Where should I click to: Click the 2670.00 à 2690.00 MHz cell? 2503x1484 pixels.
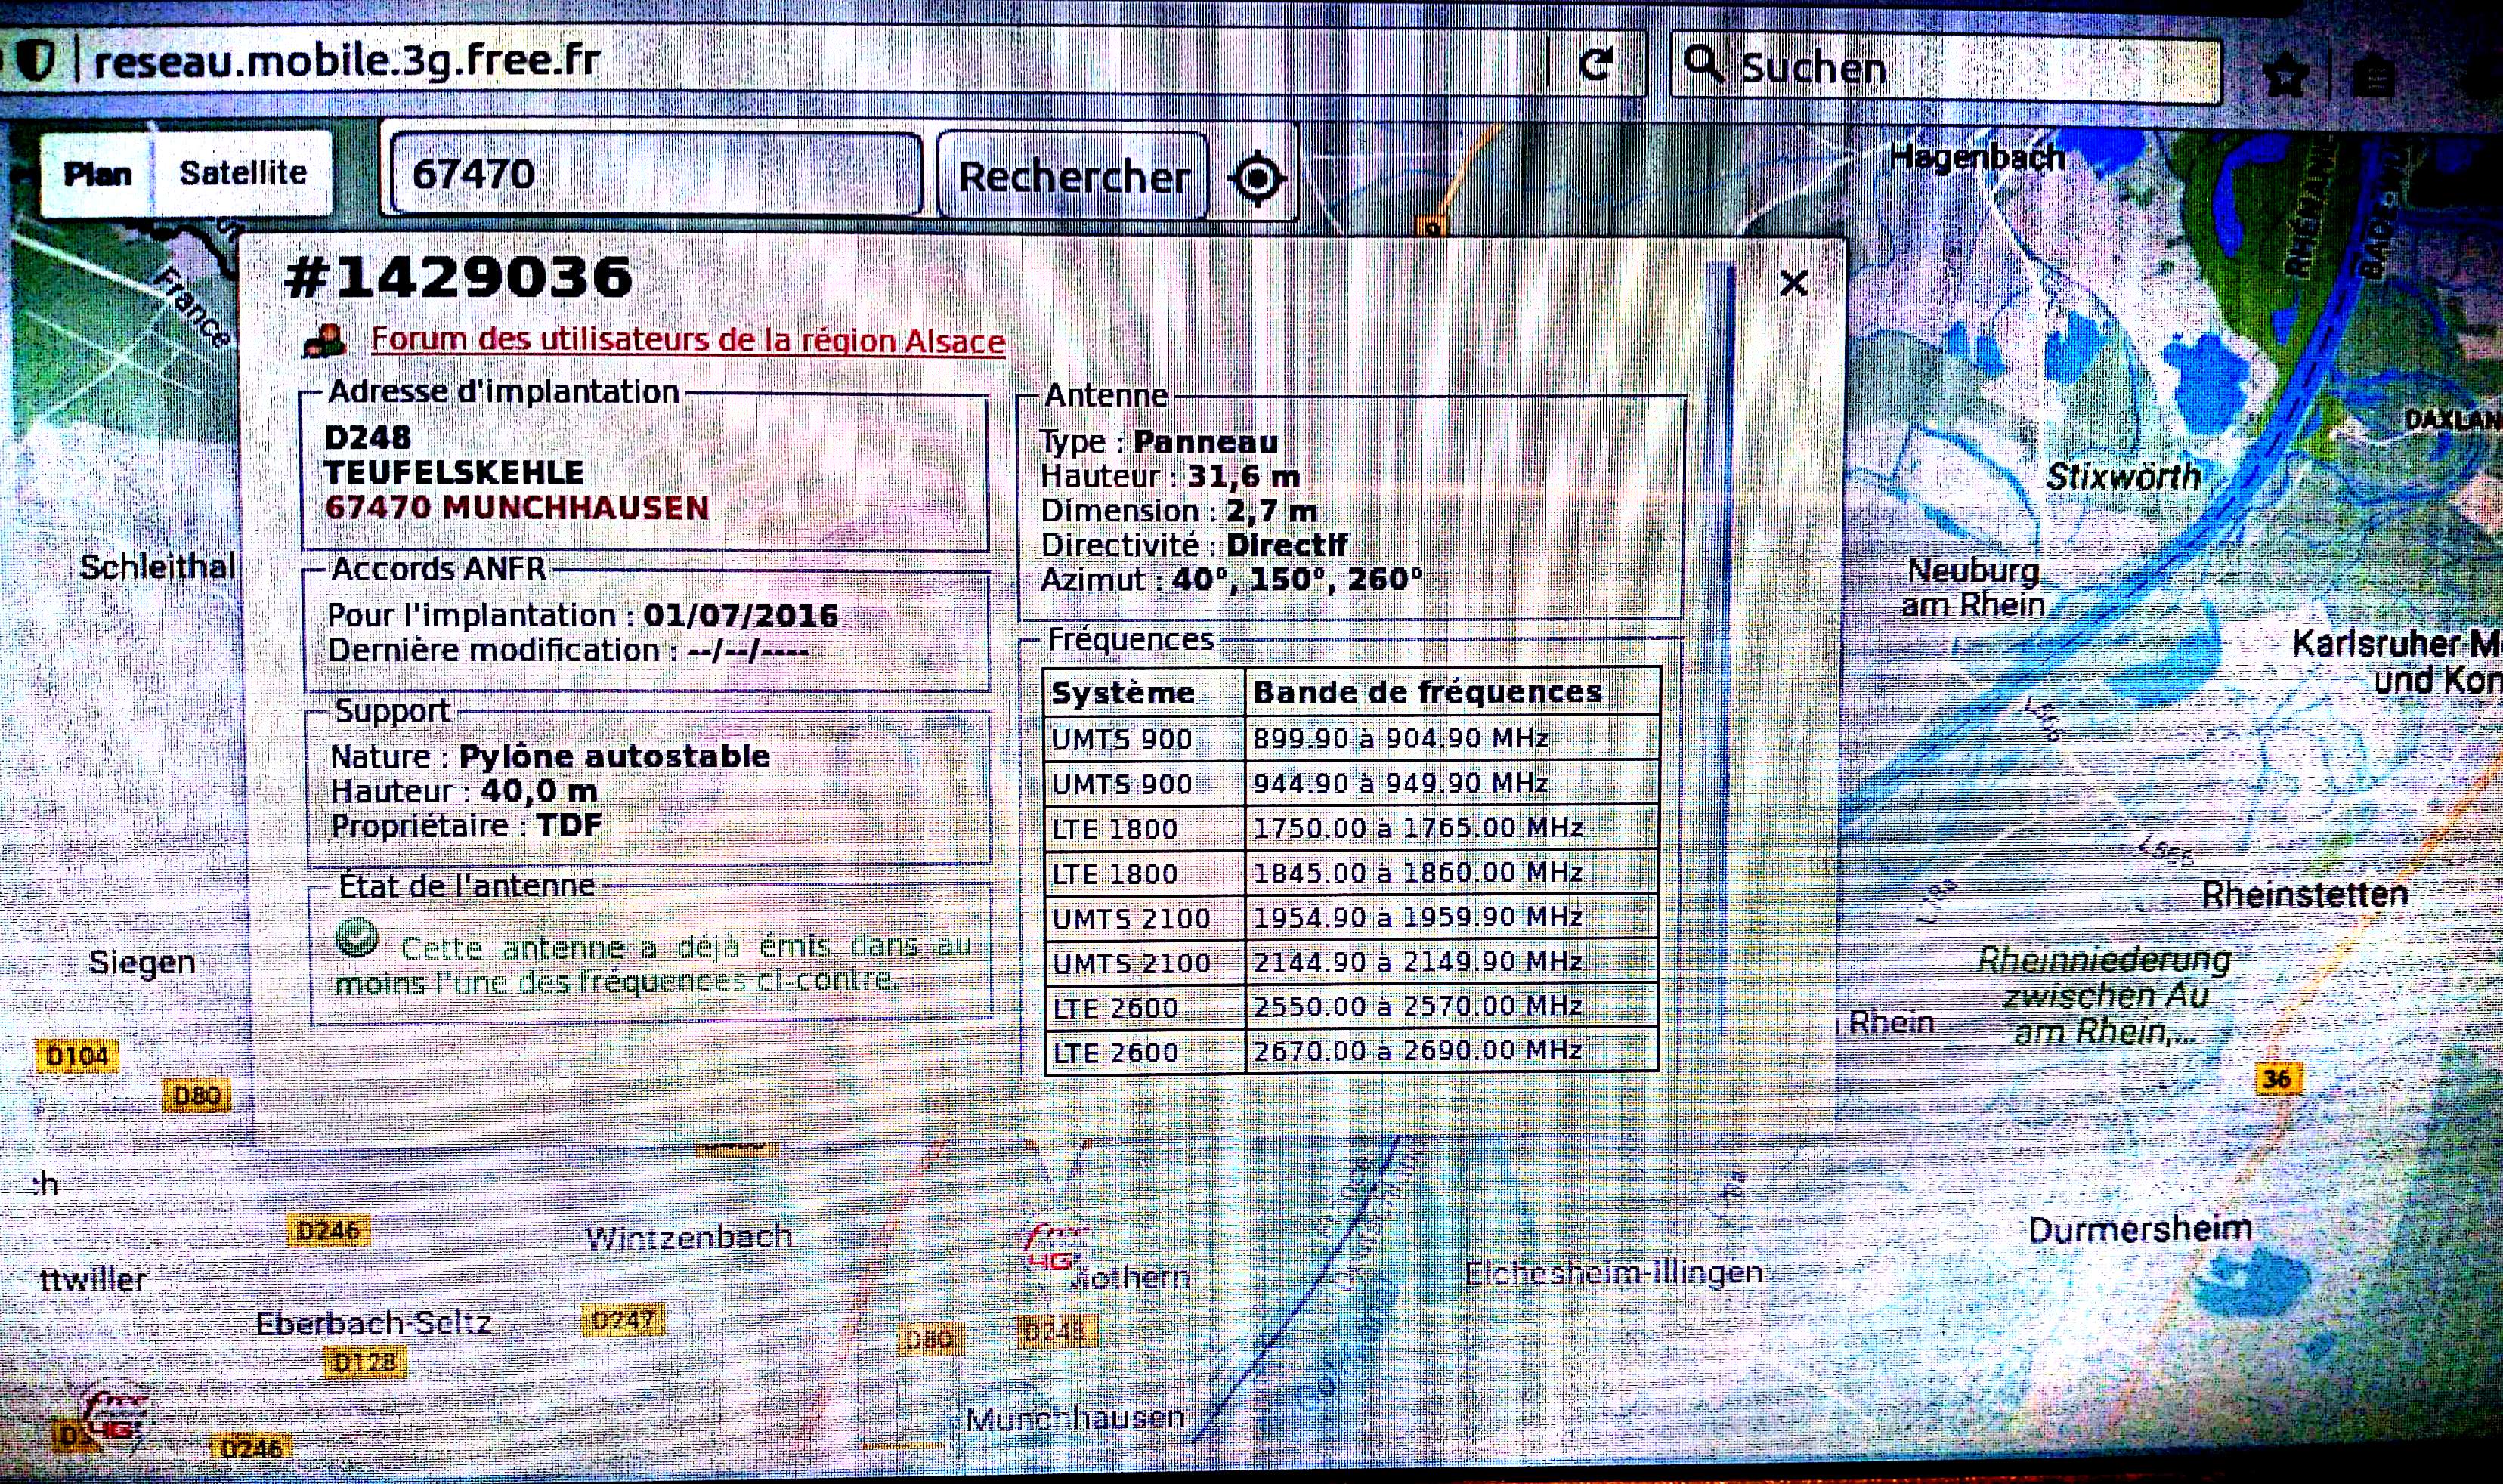pos(1452,1051)
